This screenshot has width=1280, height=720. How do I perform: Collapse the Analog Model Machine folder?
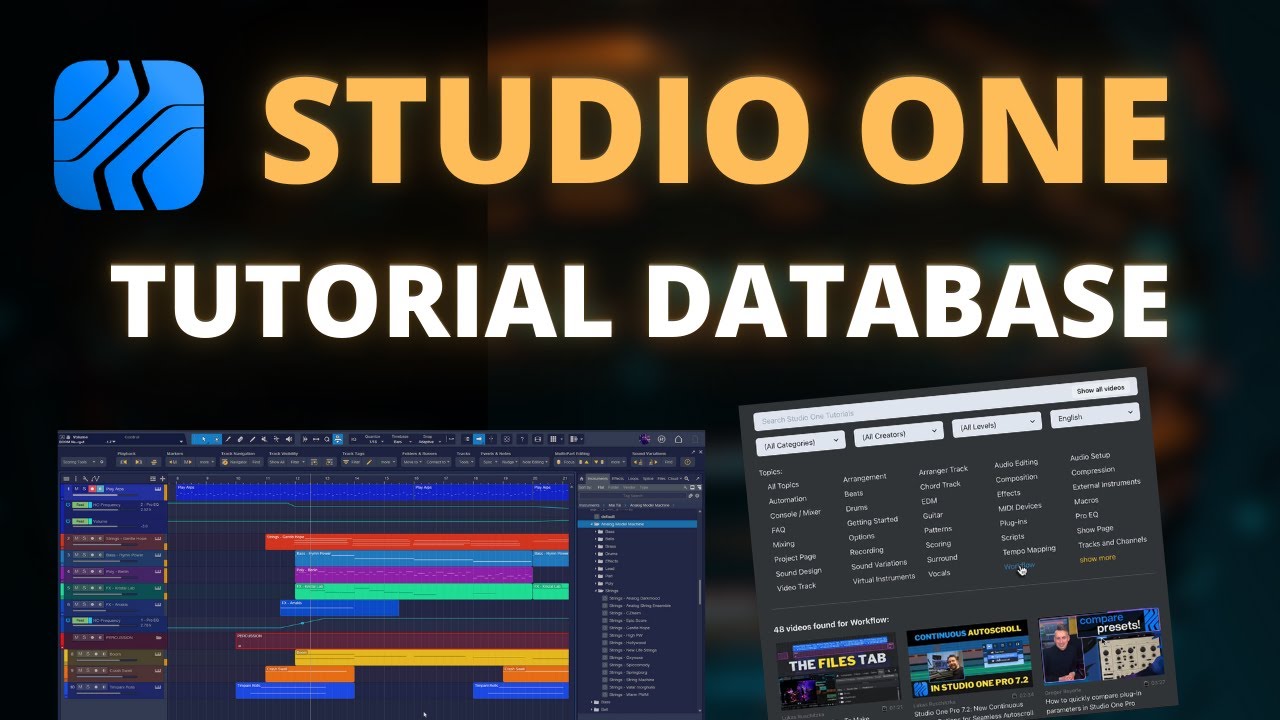[x=591, y=524]
